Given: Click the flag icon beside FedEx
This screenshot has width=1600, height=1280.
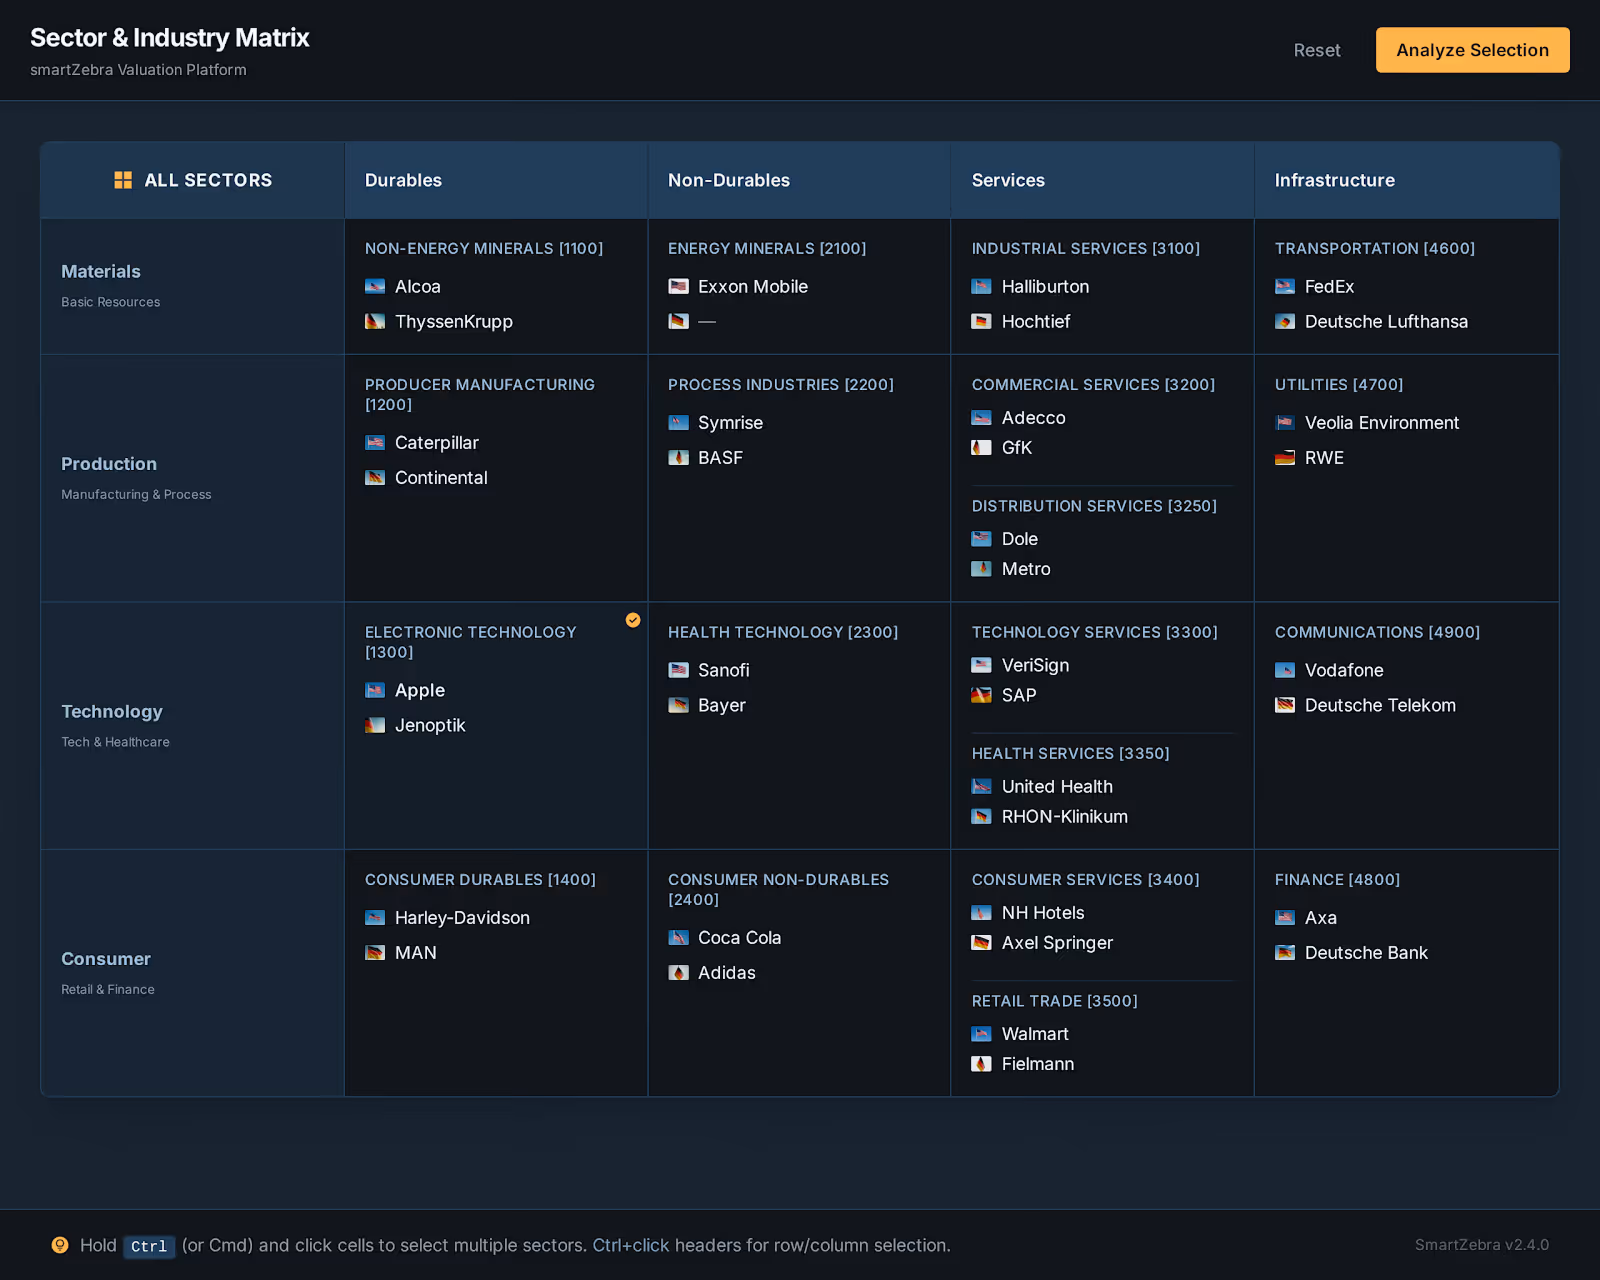Looking at the screenshot, I should [1285, 287].
